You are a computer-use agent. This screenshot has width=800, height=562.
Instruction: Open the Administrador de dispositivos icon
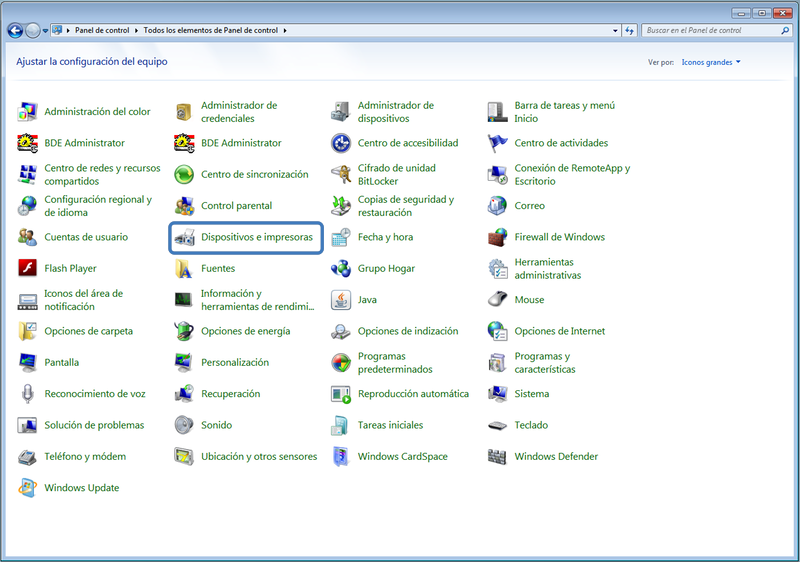pyautogui.click(x=340, y=112)
